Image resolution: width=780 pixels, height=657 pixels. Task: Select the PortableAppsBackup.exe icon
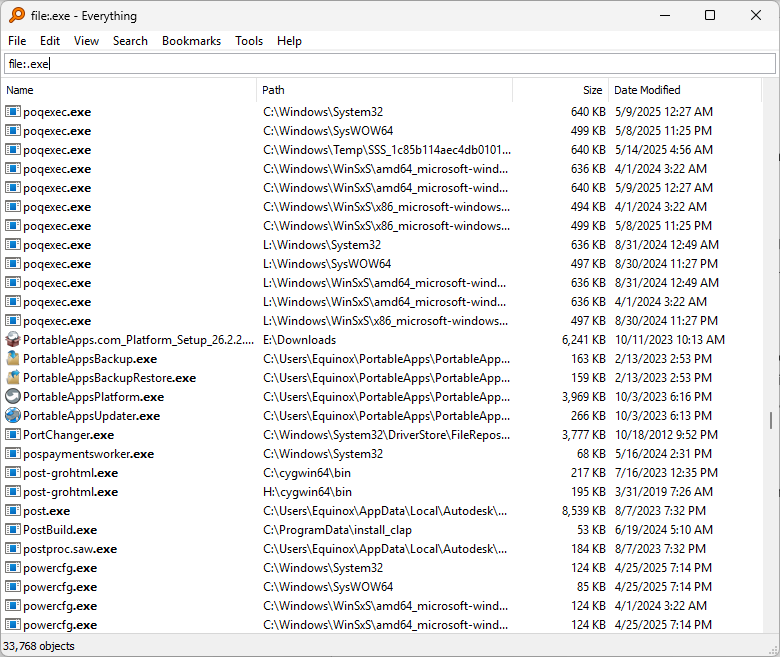click(x=13, y=359)
